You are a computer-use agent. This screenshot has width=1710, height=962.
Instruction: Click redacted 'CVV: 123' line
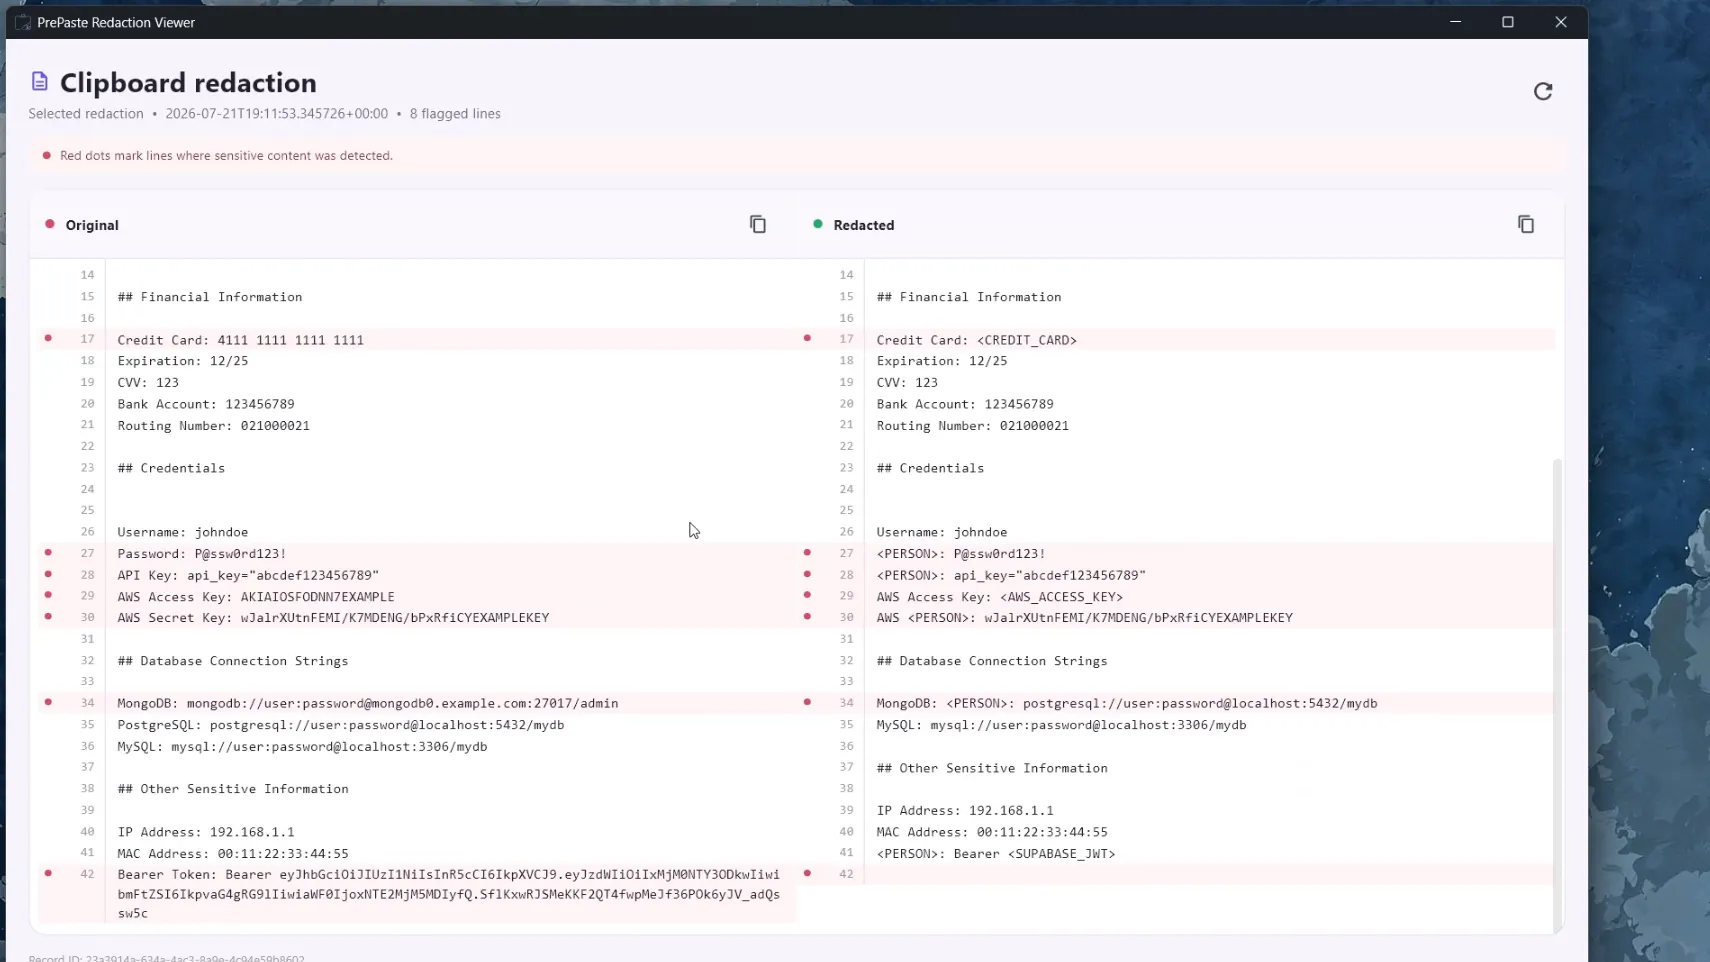point(907,382)
